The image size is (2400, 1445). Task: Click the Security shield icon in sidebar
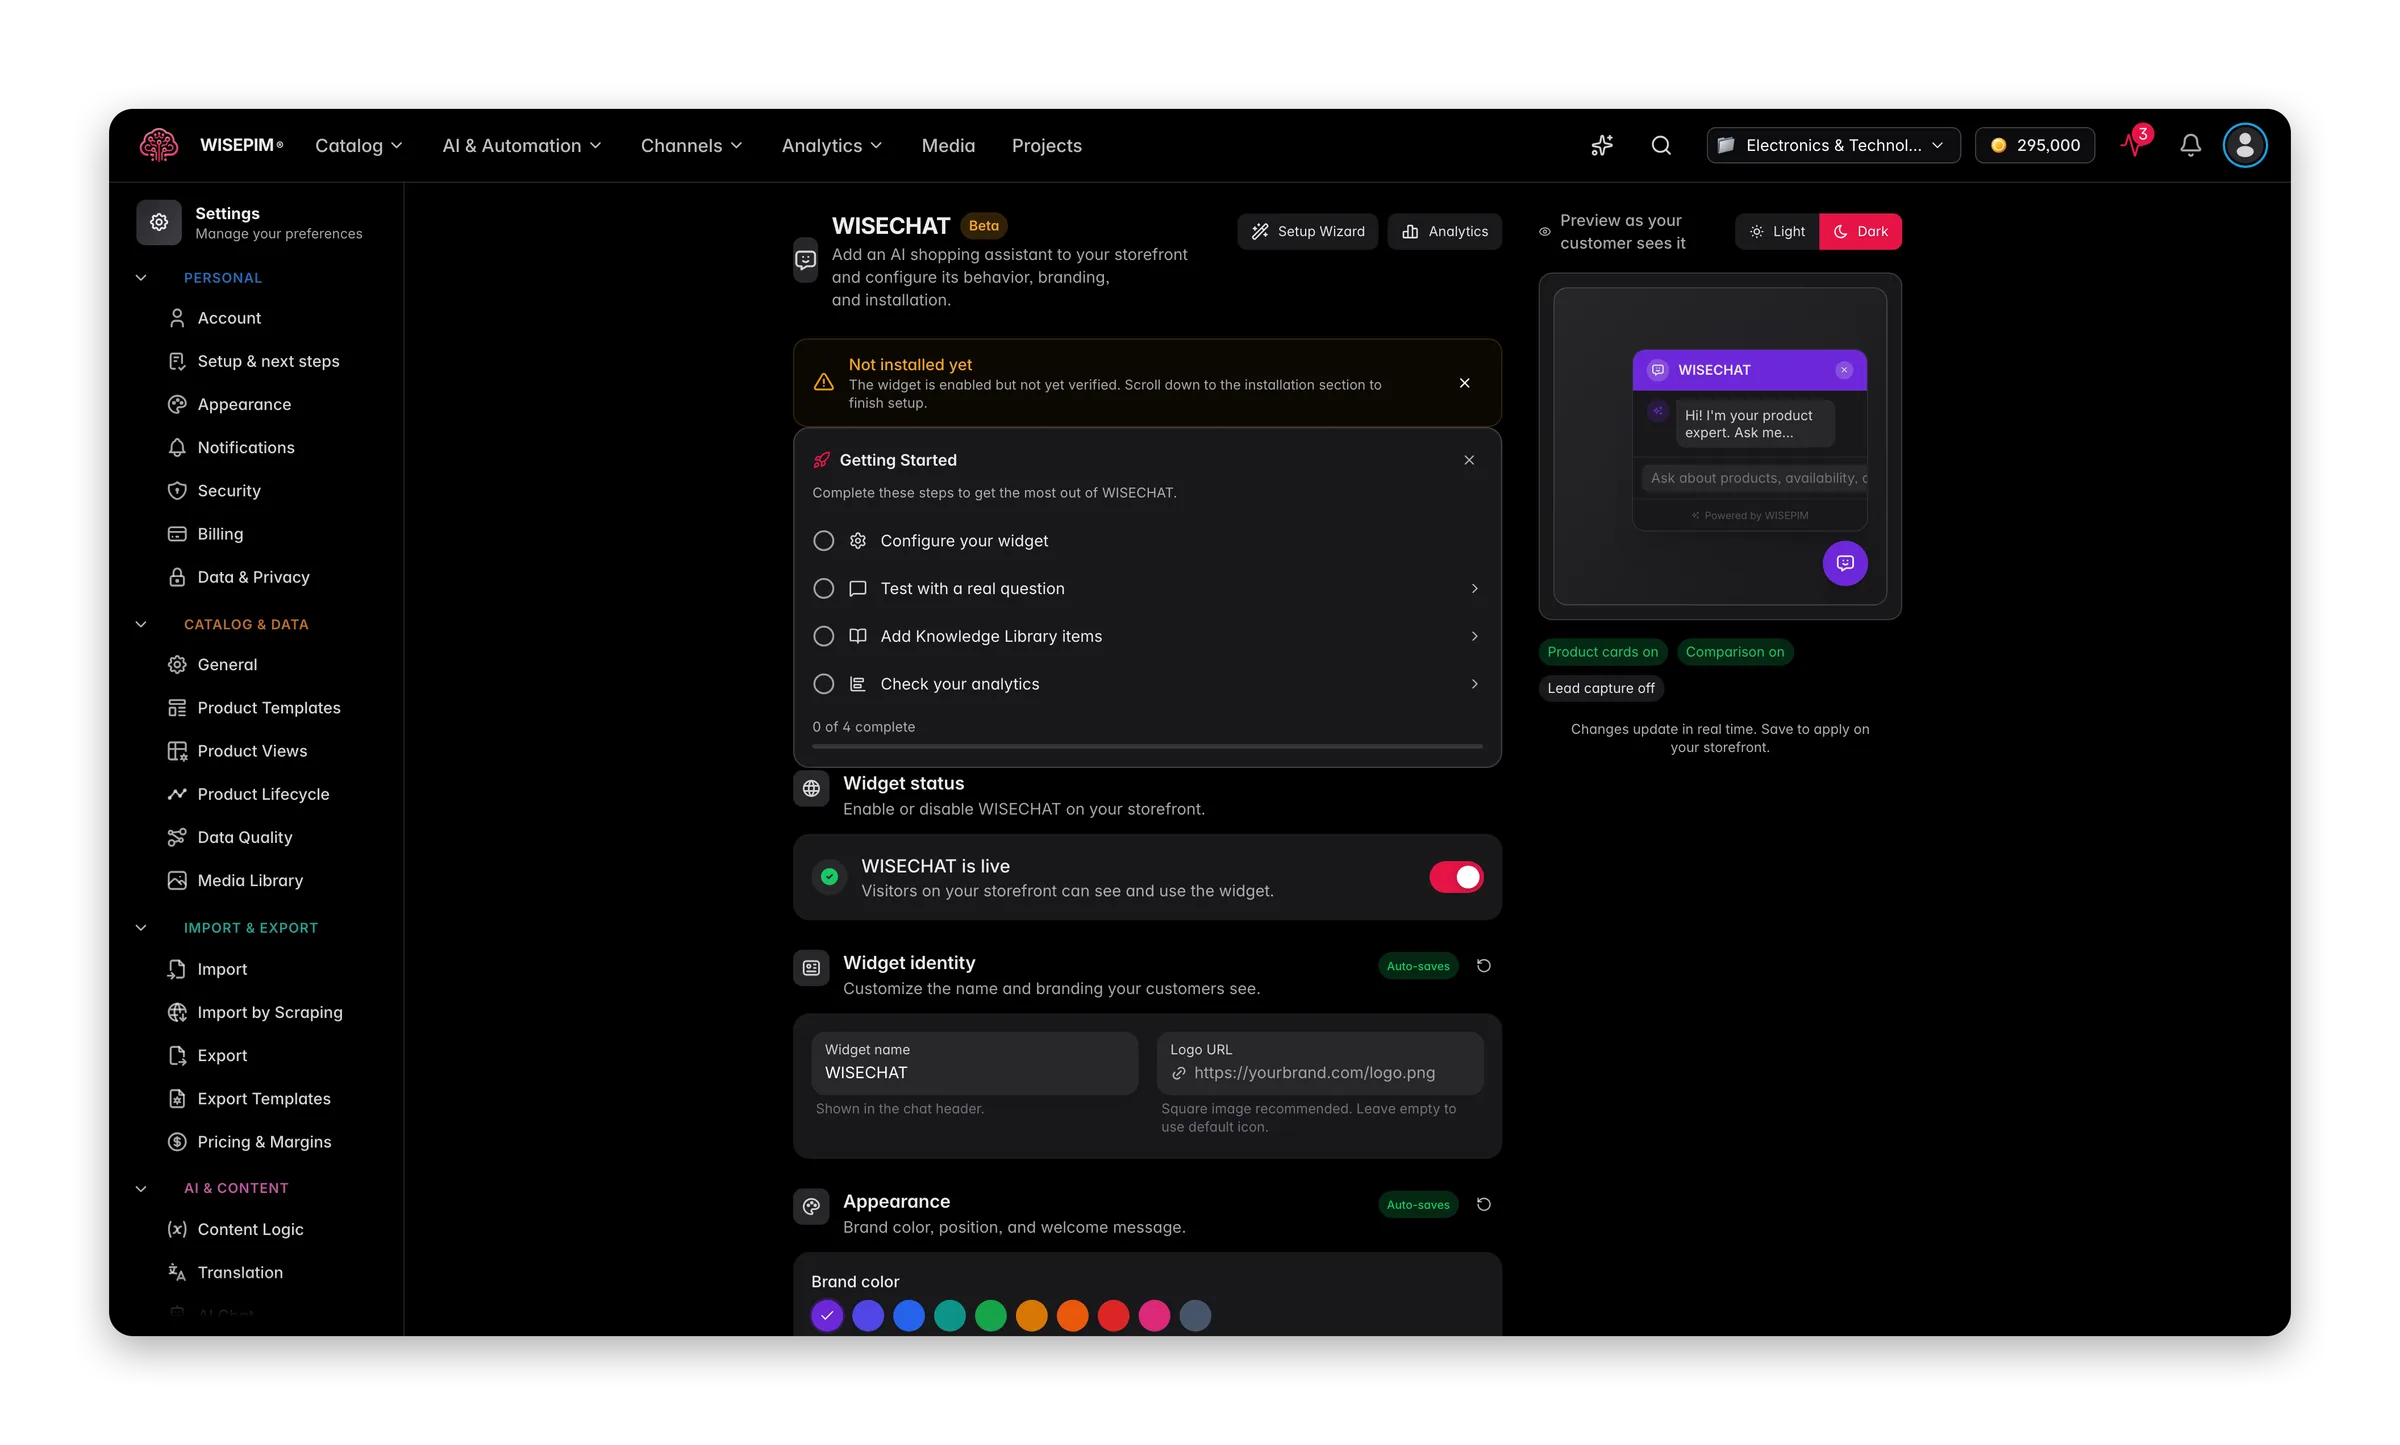pos(177,491)
